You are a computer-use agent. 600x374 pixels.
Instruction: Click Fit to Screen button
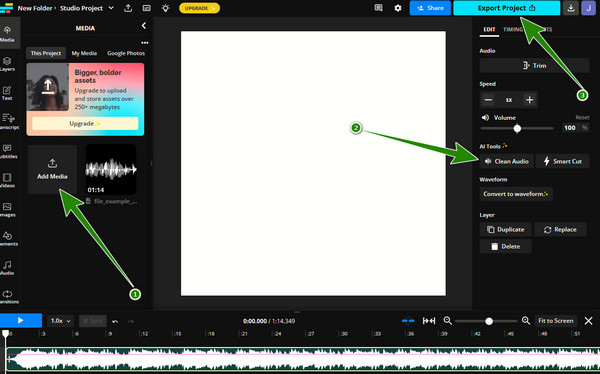556,321
